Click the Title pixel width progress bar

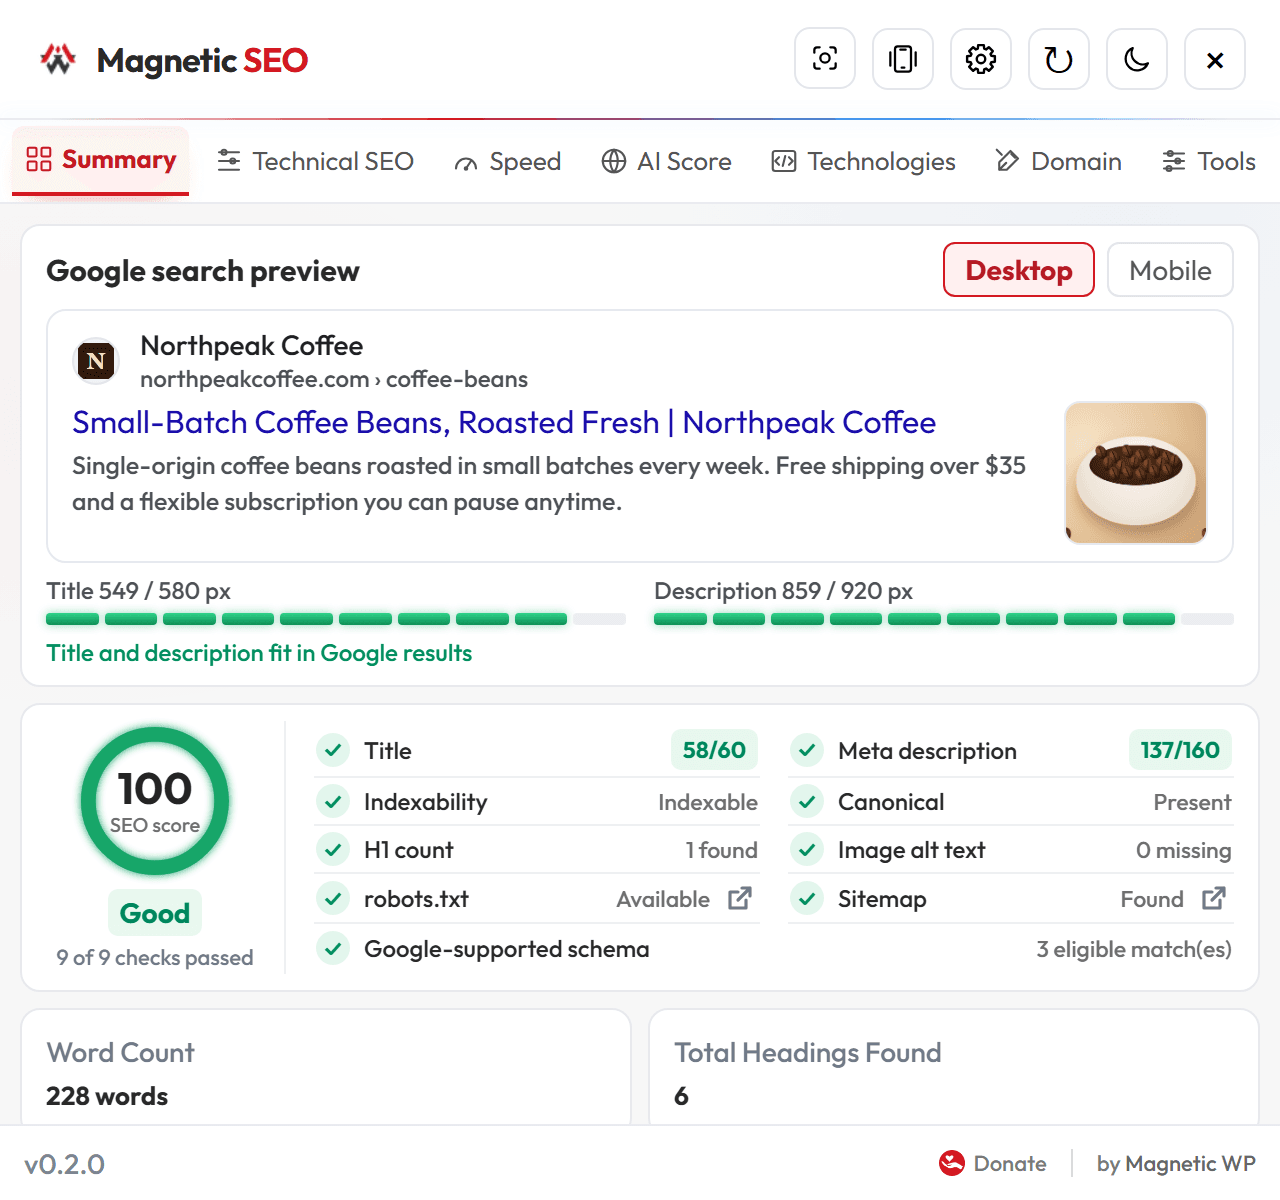[x=336, y=619]
